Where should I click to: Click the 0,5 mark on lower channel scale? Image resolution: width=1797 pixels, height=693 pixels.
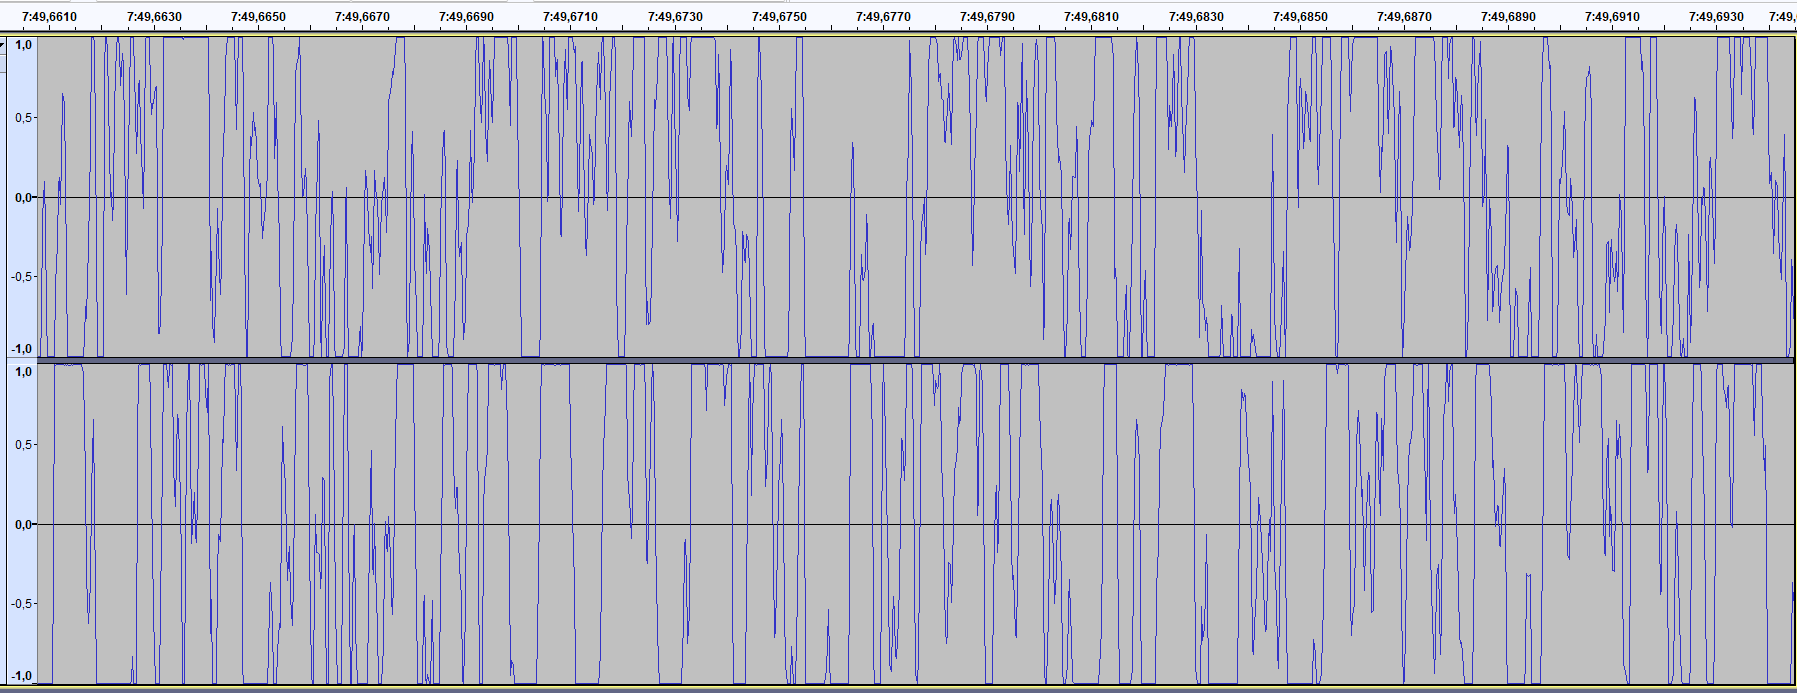point(23,445)
